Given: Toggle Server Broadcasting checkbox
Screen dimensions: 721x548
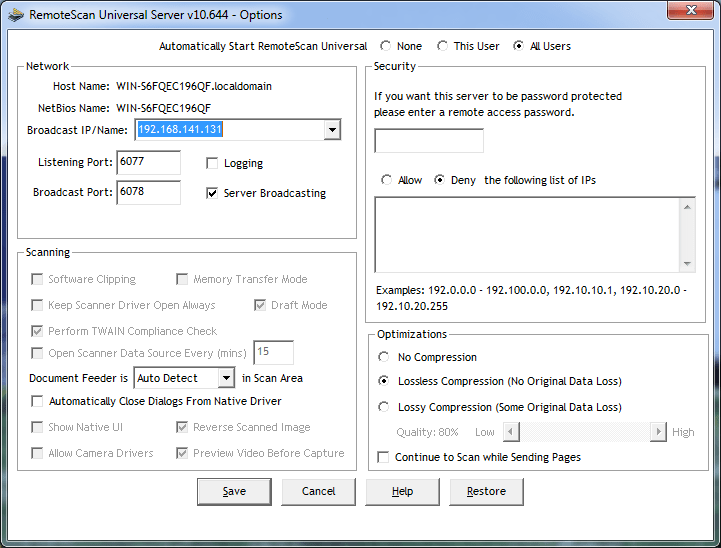Looking at the screenshot, I should 212,193.
